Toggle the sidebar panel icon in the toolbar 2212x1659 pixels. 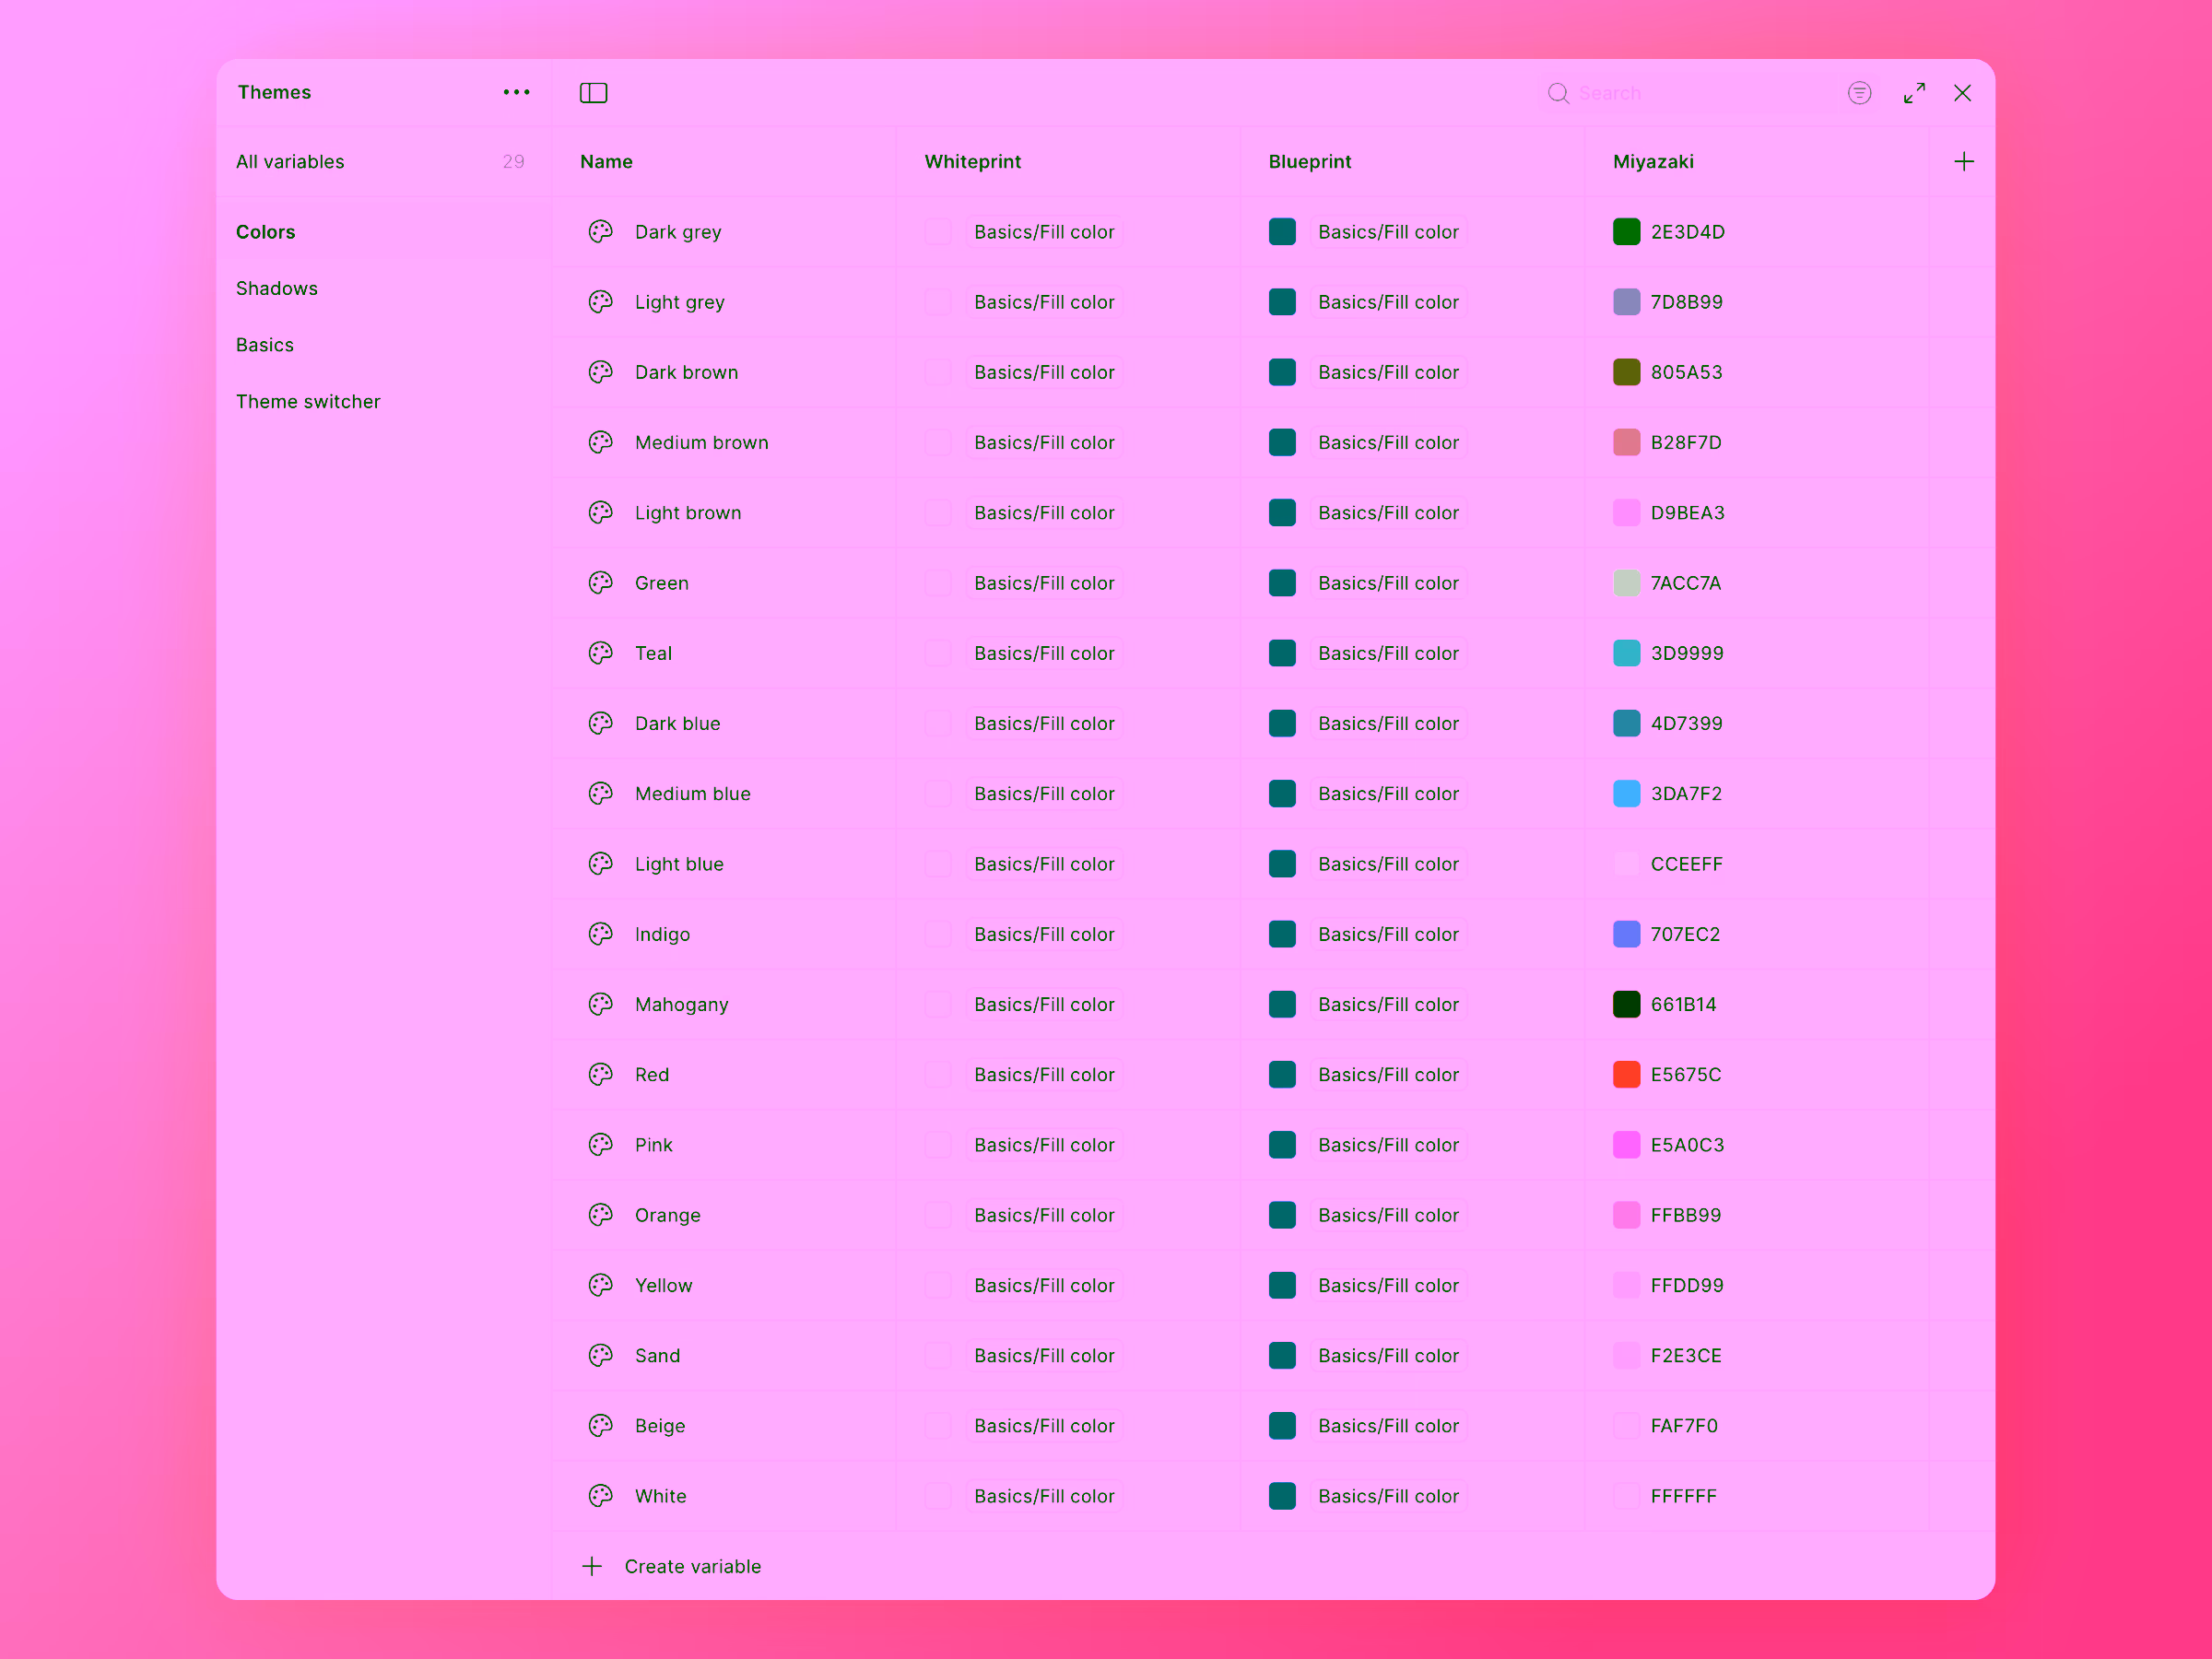pyautogui.click(x=593, y=92)
